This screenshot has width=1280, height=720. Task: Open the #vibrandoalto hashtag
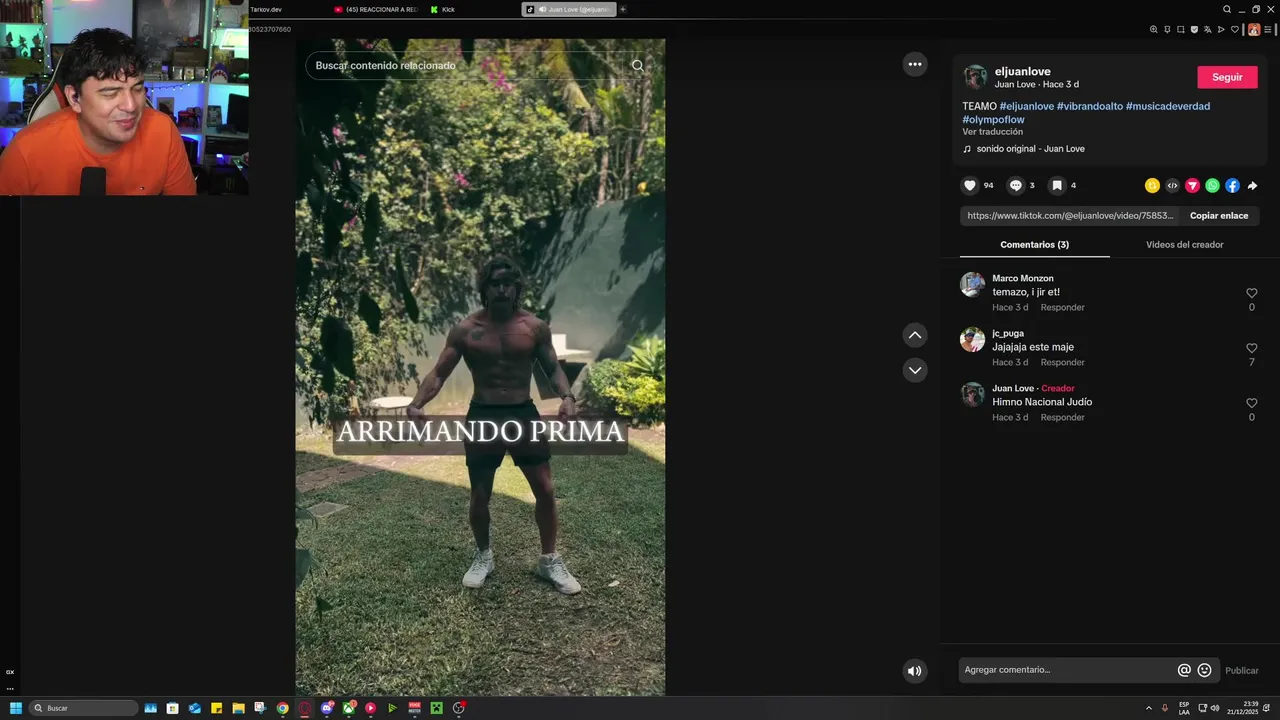(1089, 106)
